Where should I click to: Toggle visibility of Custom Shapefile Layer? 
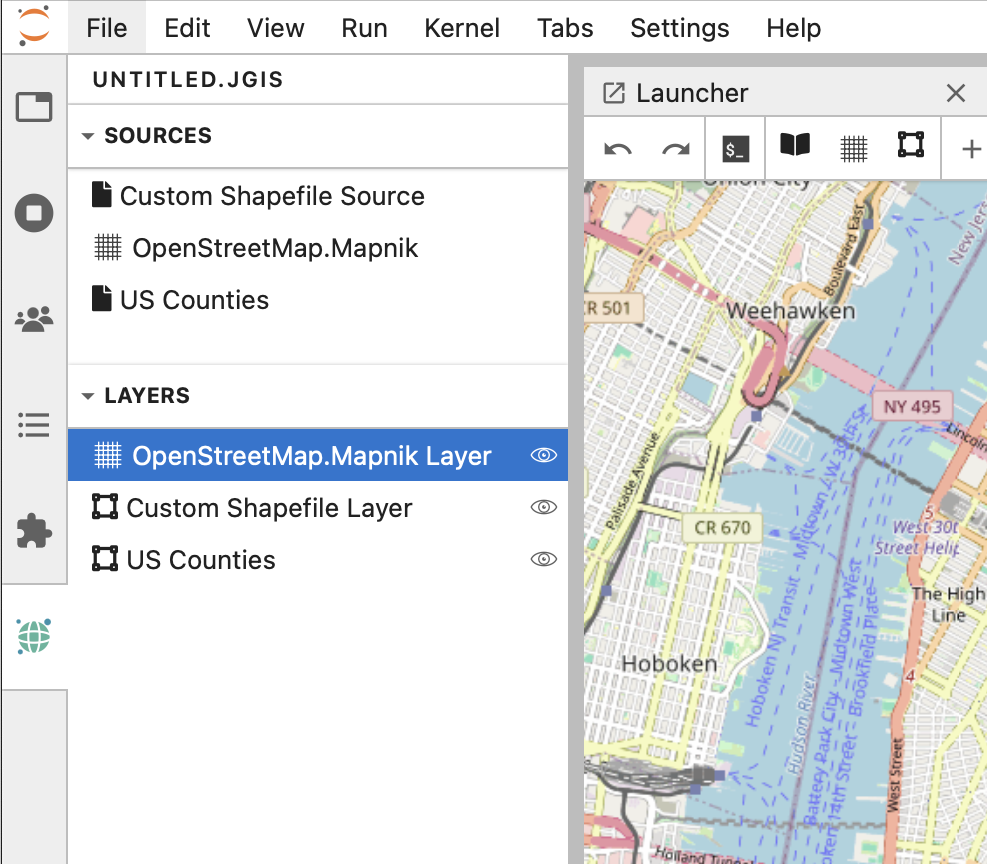click(543, 508)
